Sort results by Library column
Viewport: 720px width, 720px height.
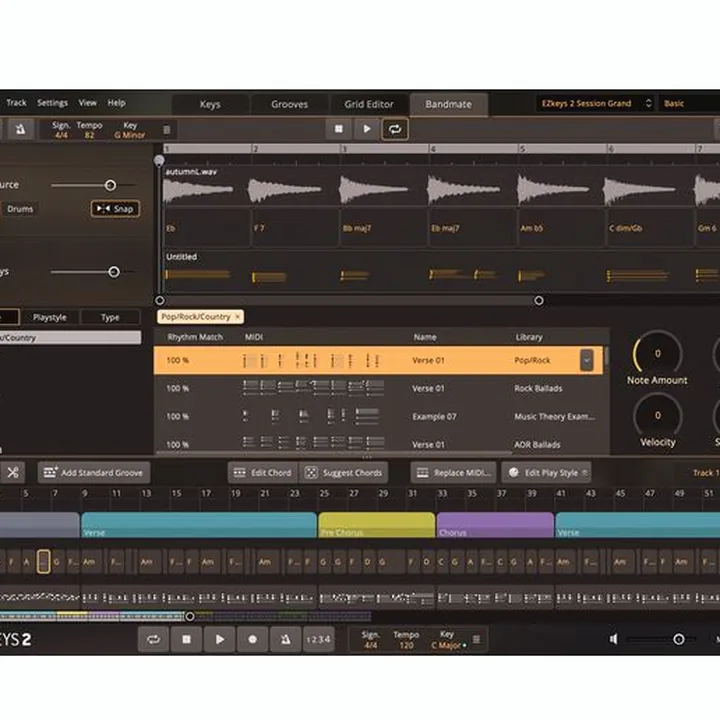[529, 337]
